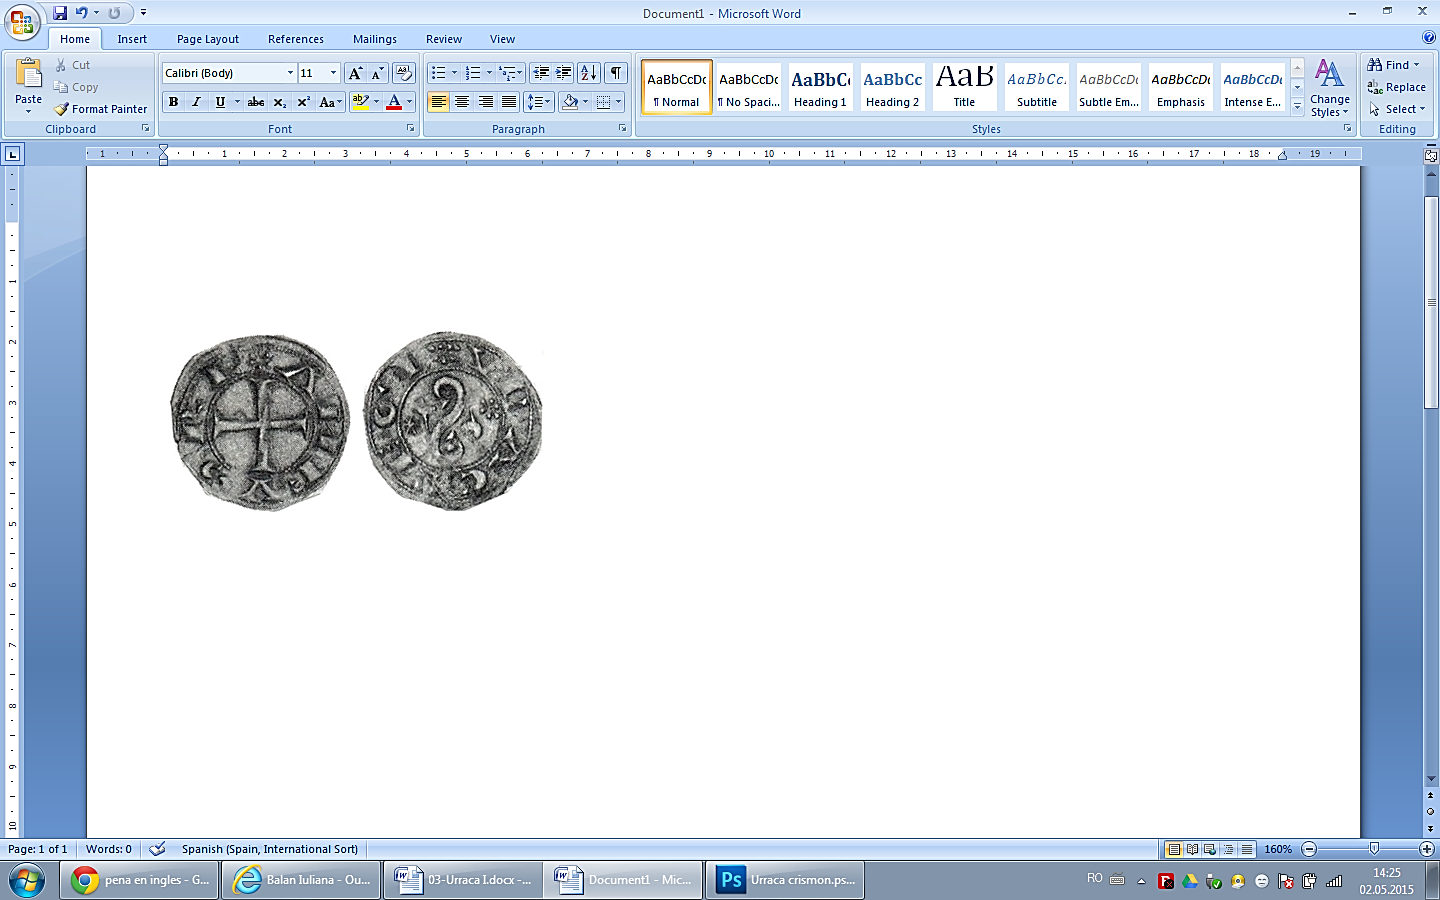Viewport: 1440px width, 900px height.
Task: Open the font size dropdown
Action: (x=333, y=73)
